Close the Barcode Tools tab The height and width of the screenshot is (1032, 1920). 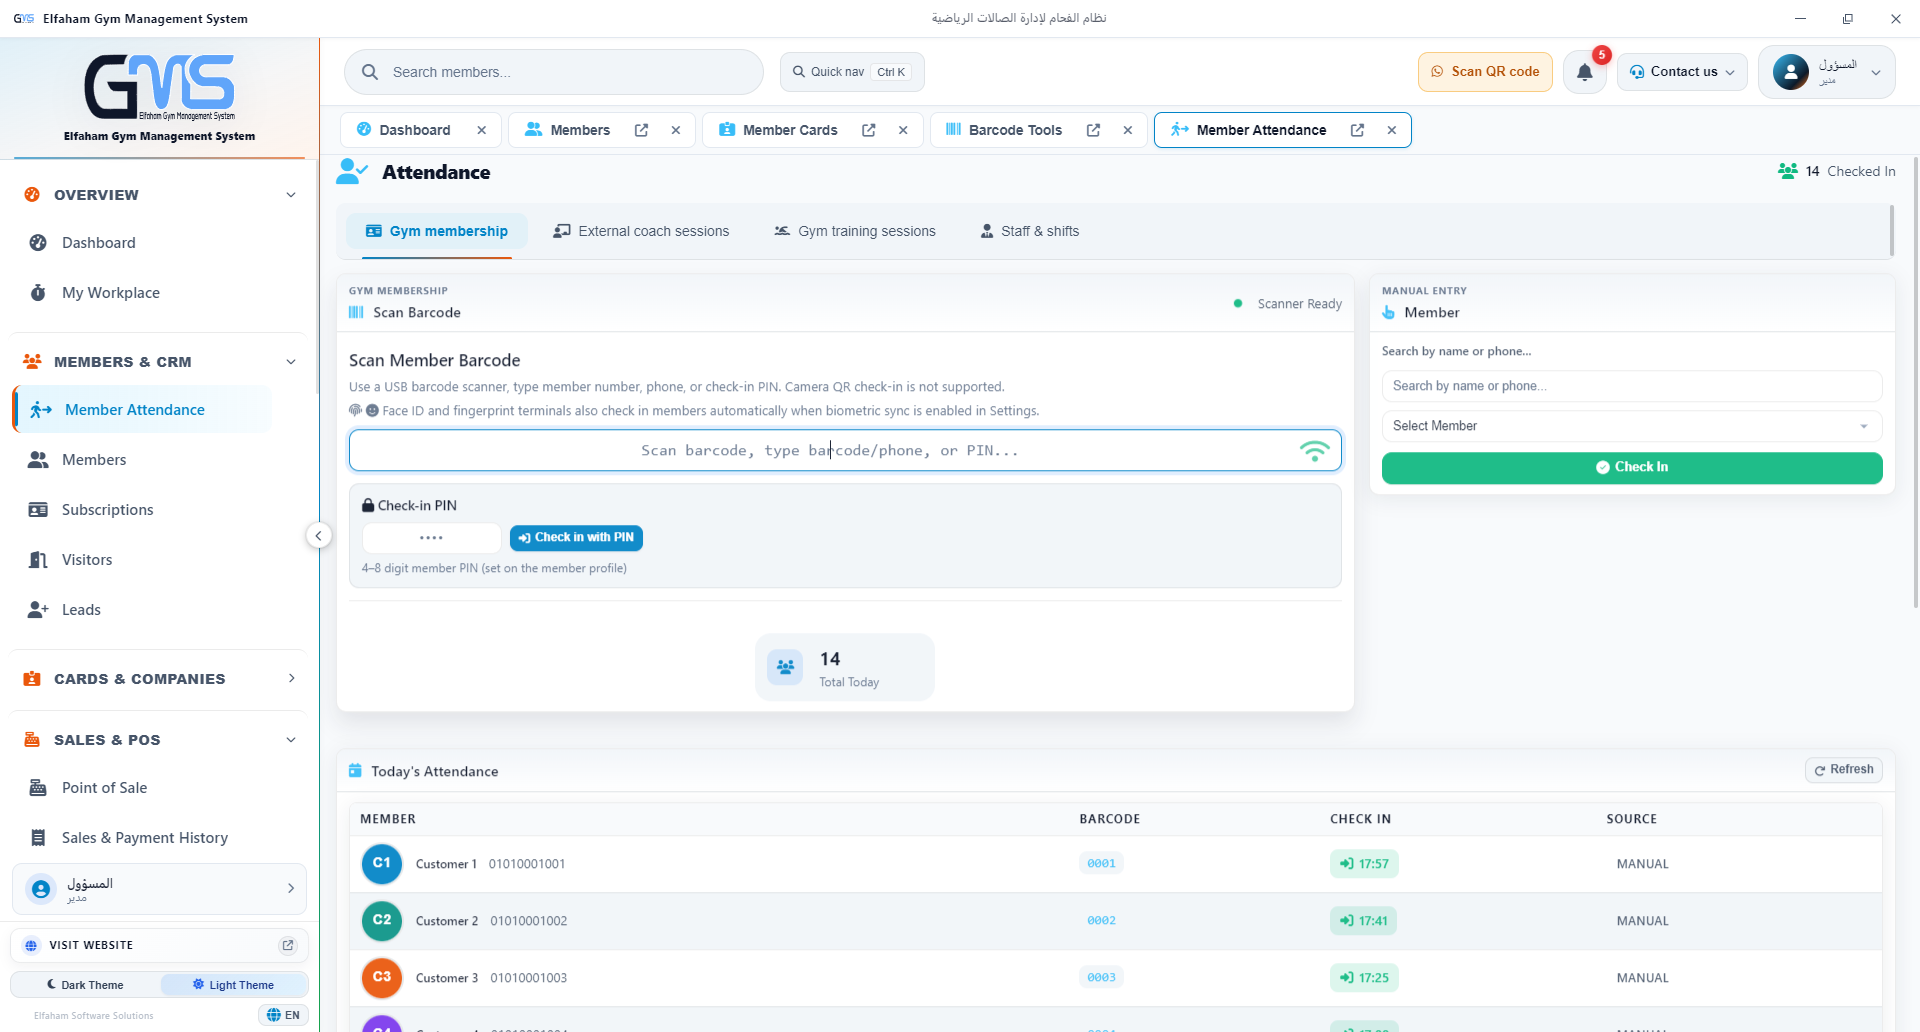[1128, 130]
